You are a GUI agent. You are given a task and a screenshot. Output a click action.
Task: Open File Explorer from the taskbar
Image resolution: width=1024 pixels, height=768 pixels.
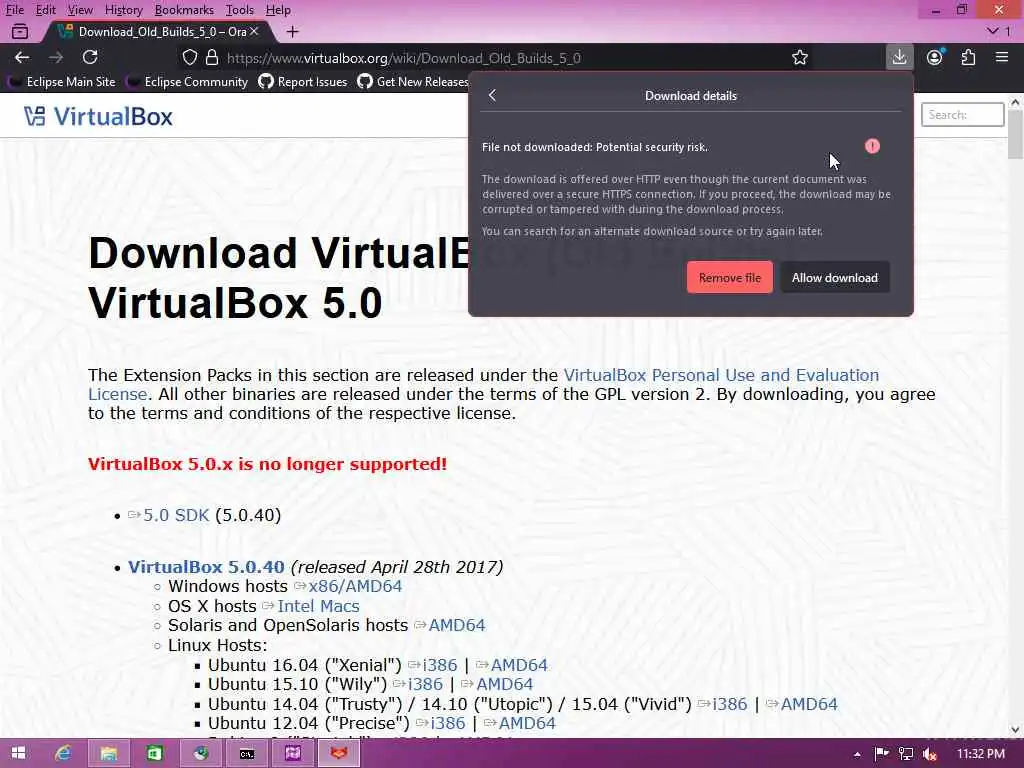click(x=108, y=754)
